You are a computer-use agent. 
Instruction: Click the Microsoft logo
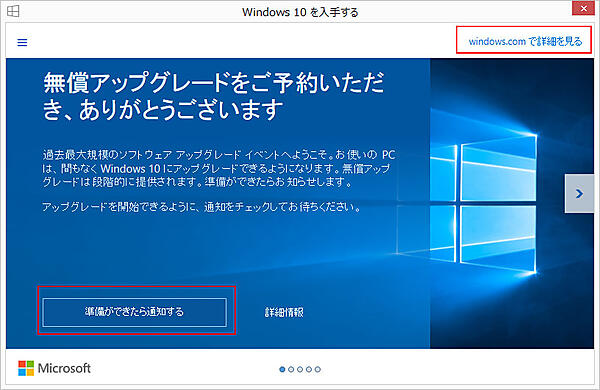click(54, 368)
